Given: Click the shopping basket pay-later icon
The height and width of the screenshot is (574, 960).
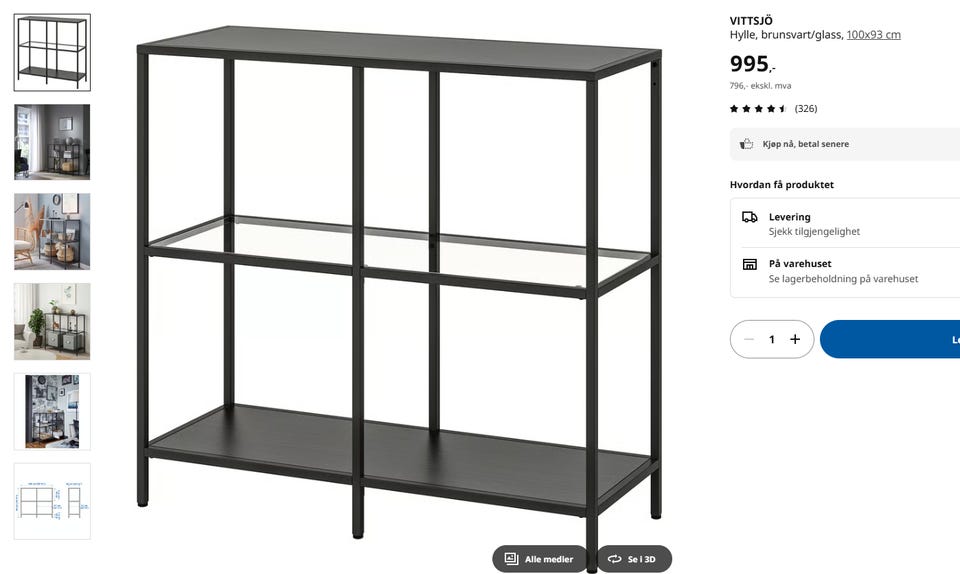Looking at the screenshot, I should coord(746,144).
